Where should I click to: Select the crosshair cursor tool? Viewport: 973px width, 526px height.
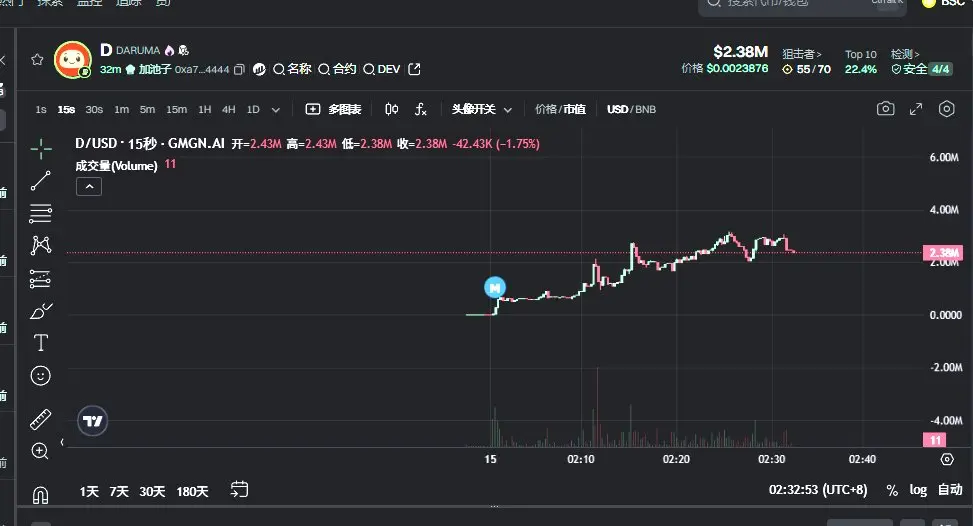coord(41,149)
